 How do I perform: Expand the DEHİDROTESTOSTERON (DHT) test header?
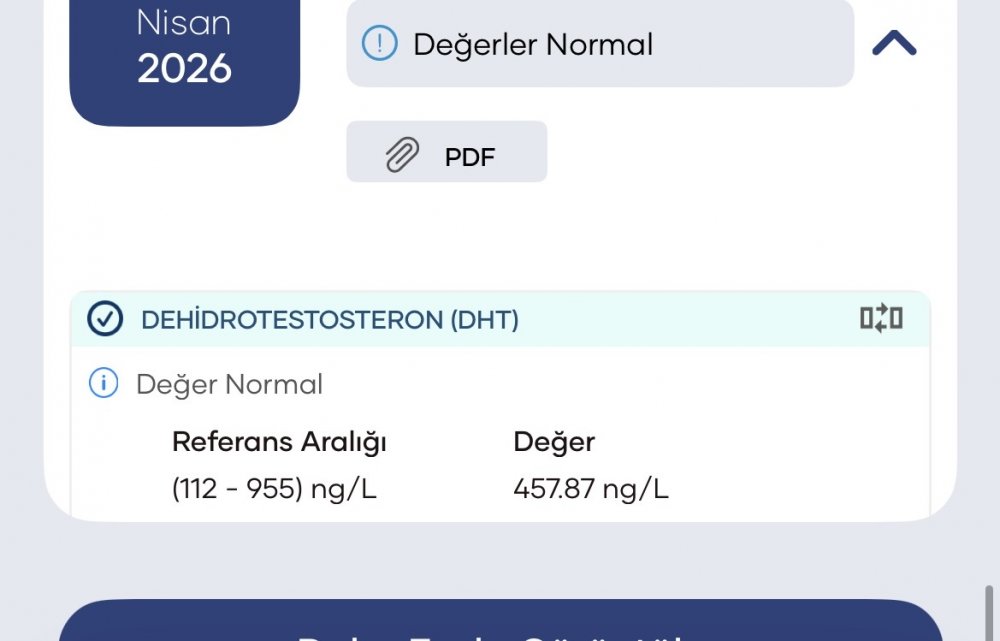(500, 319)
